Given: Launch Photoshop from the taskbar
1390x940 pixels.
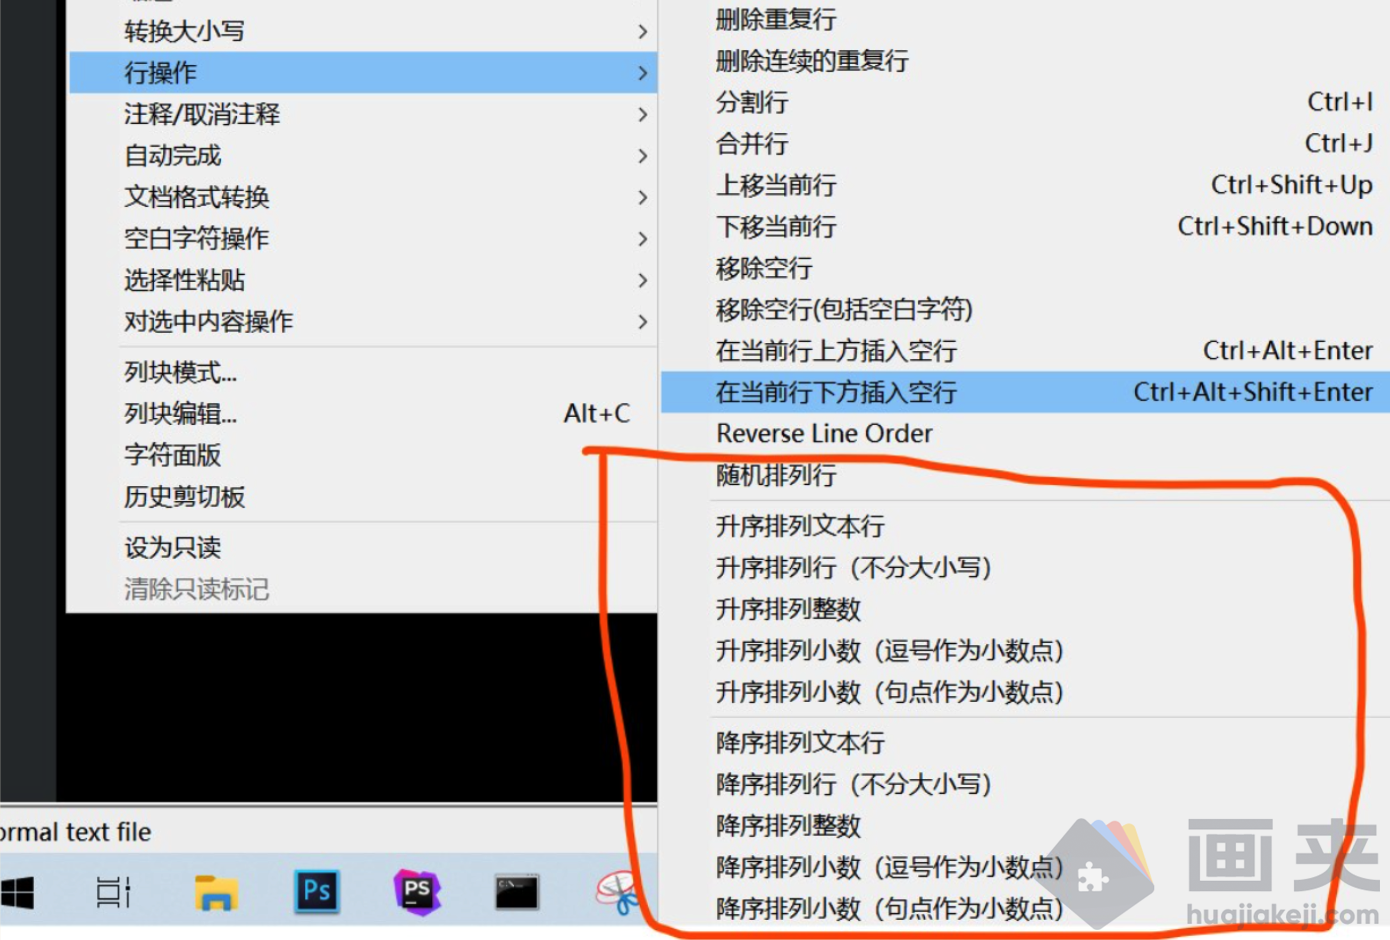Looking at the screenshot, I should [x=316, y=890].
